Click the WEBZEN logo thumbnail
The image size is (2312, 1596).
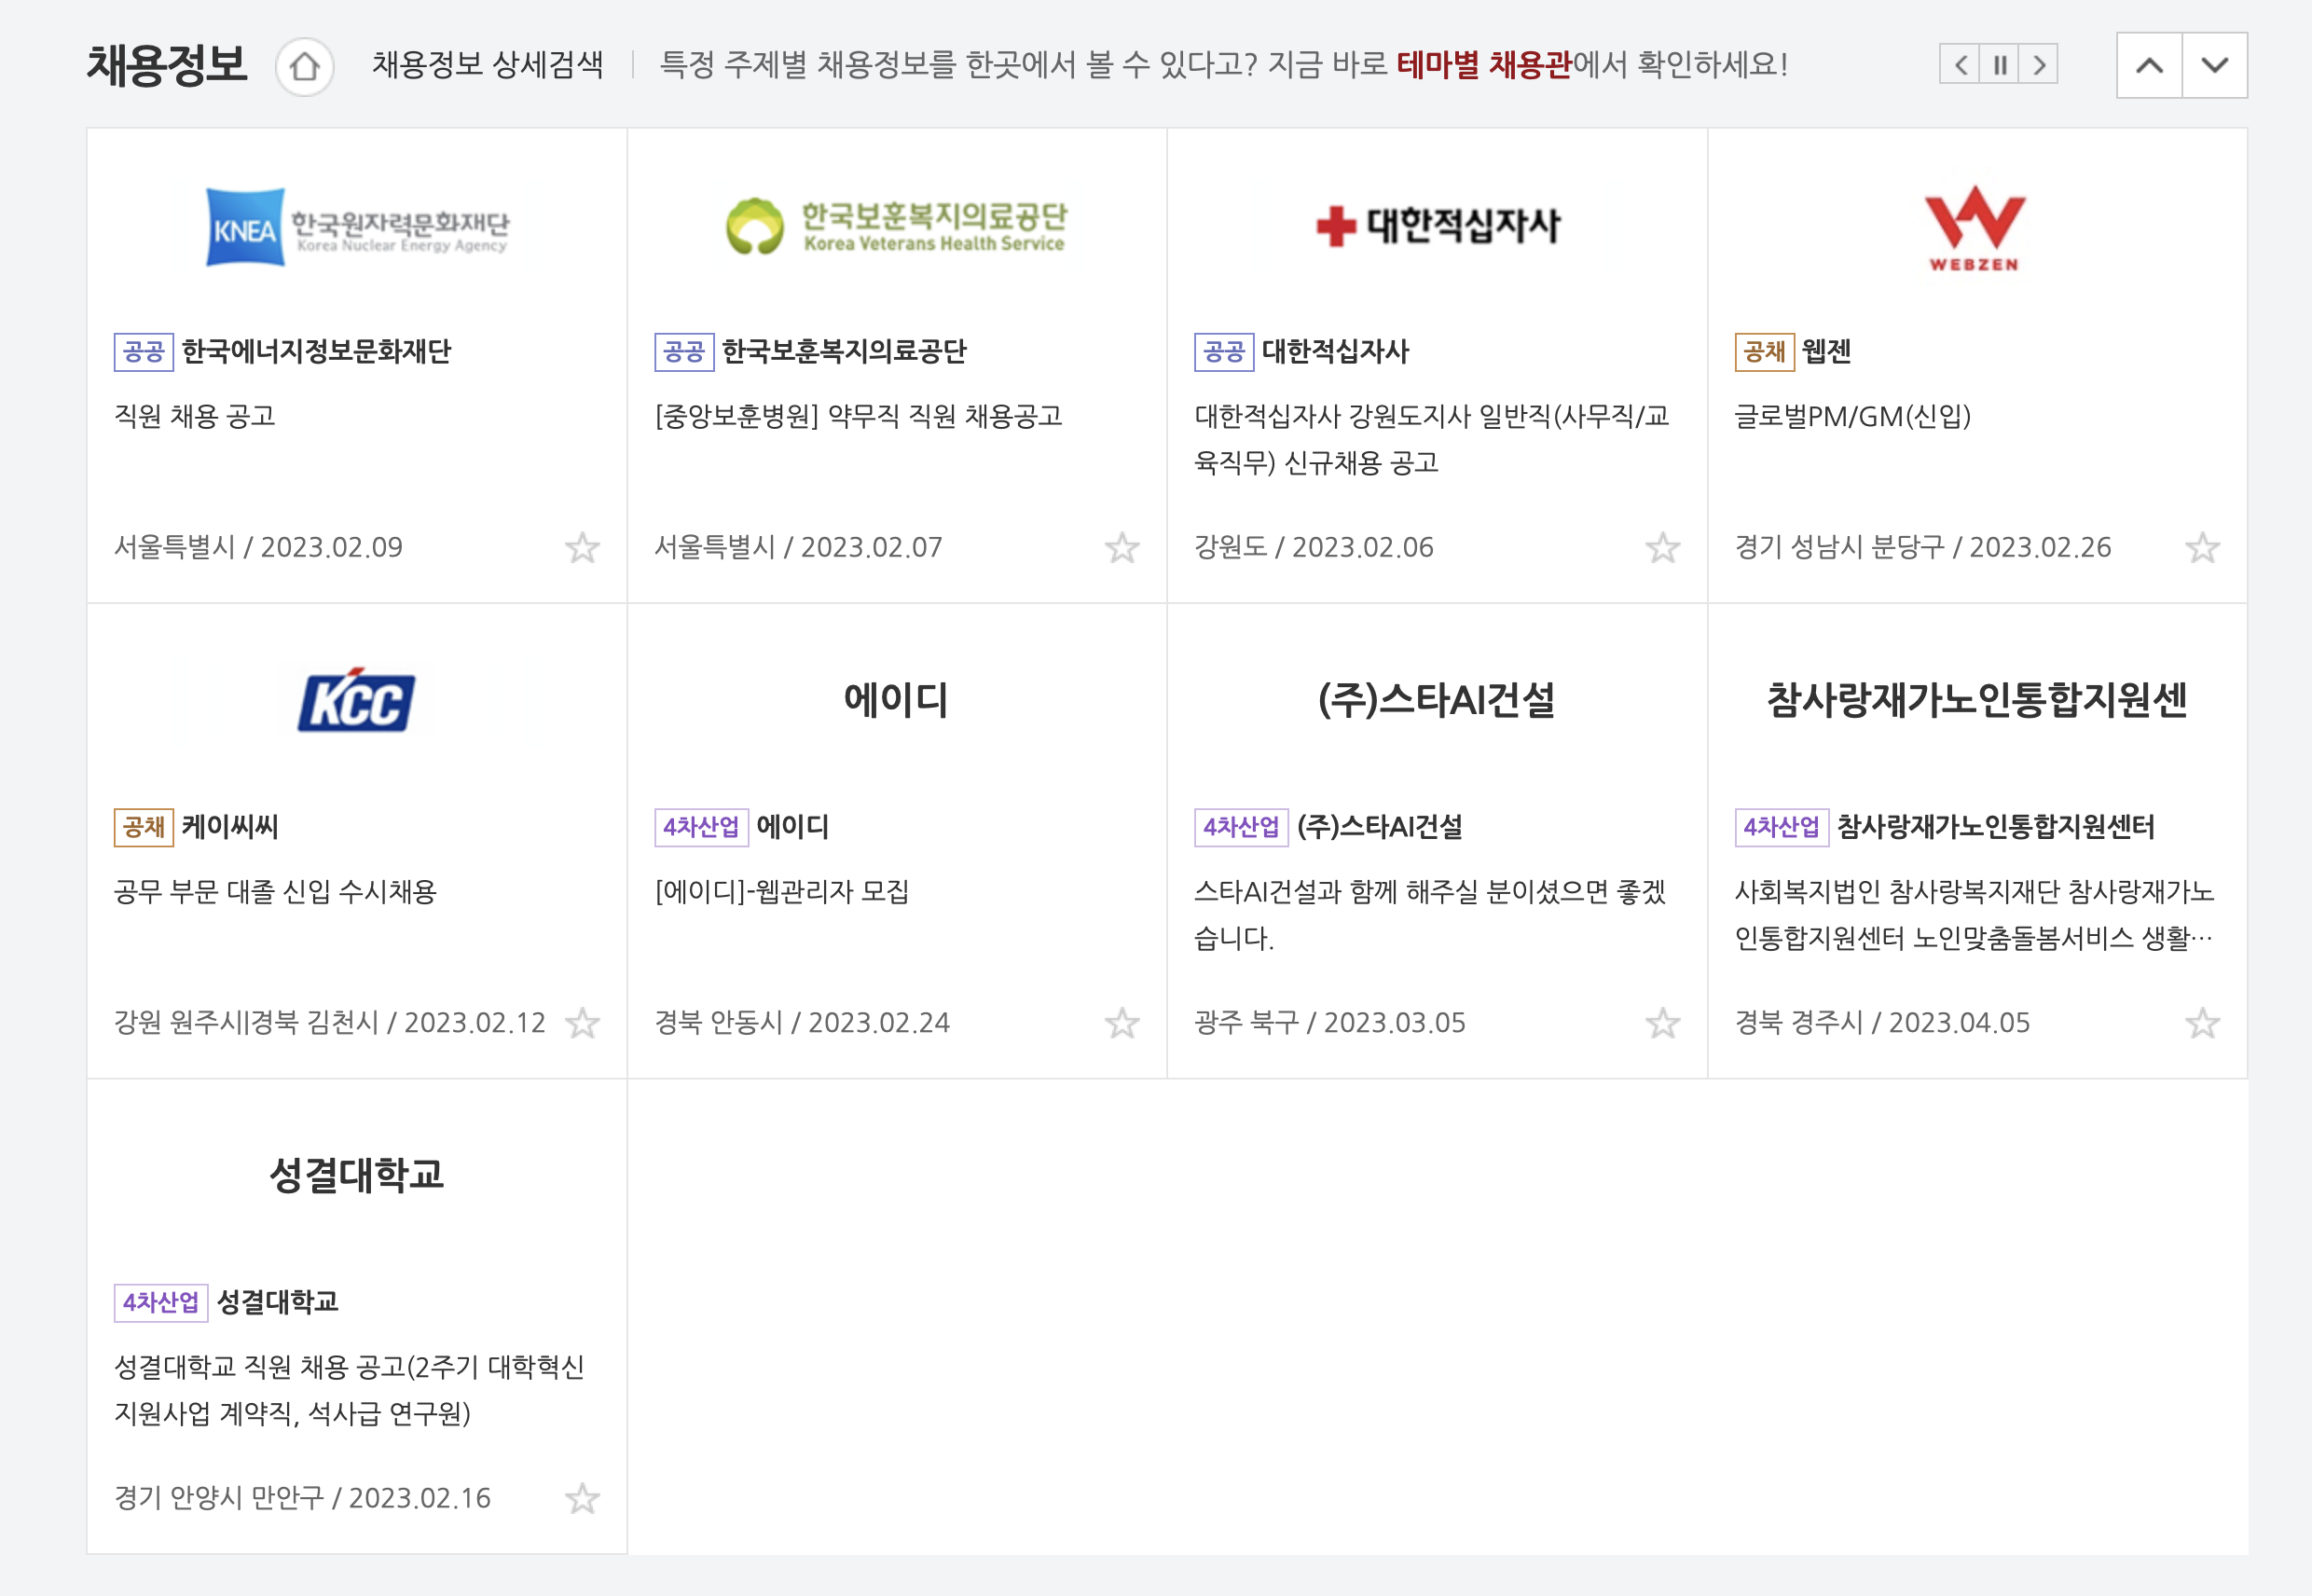pyautogui.click(x=1975, y=228)
